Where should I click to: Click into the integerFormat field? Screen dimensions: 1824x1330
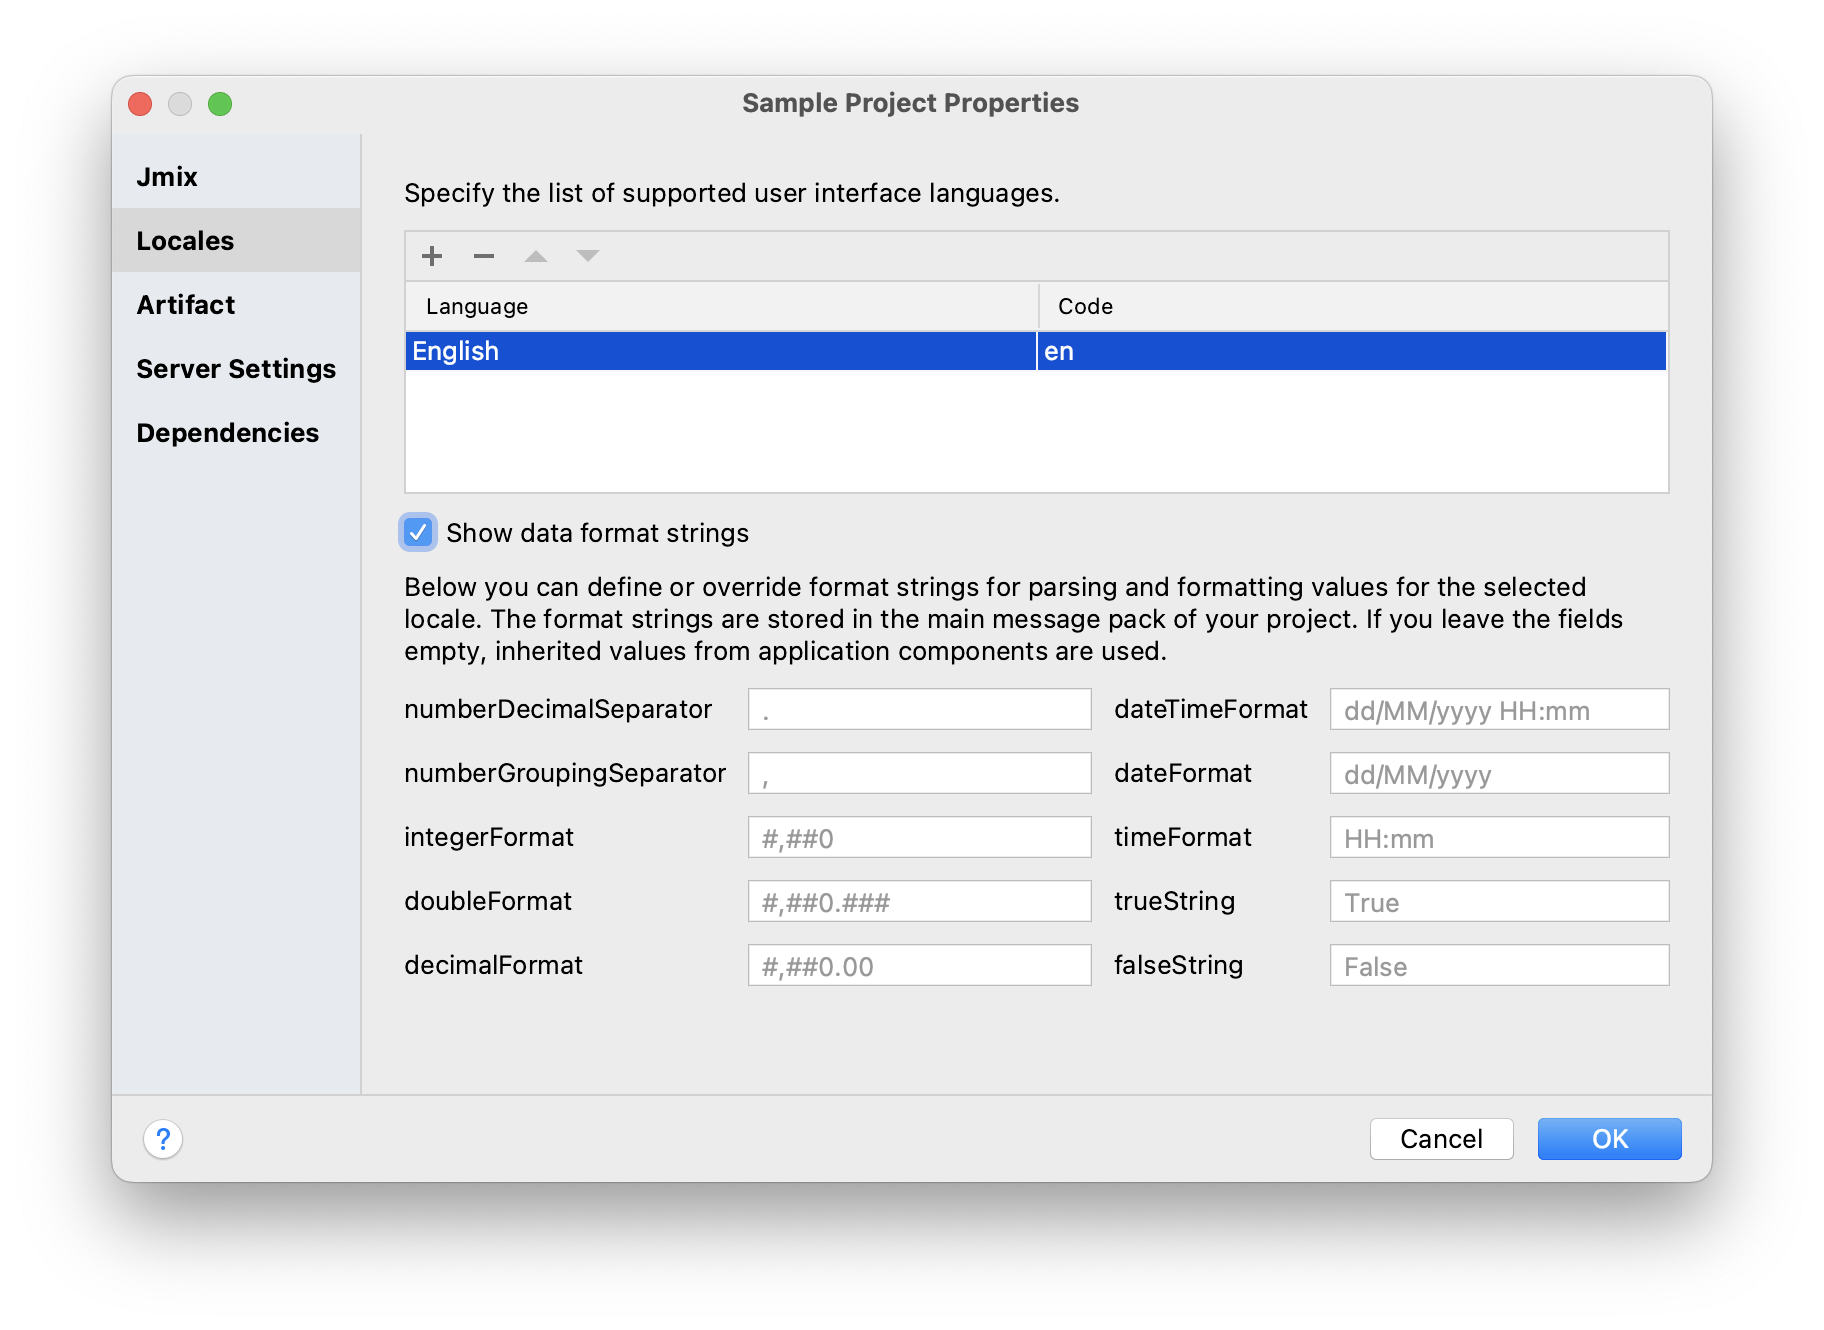click(x=919, y=837)
